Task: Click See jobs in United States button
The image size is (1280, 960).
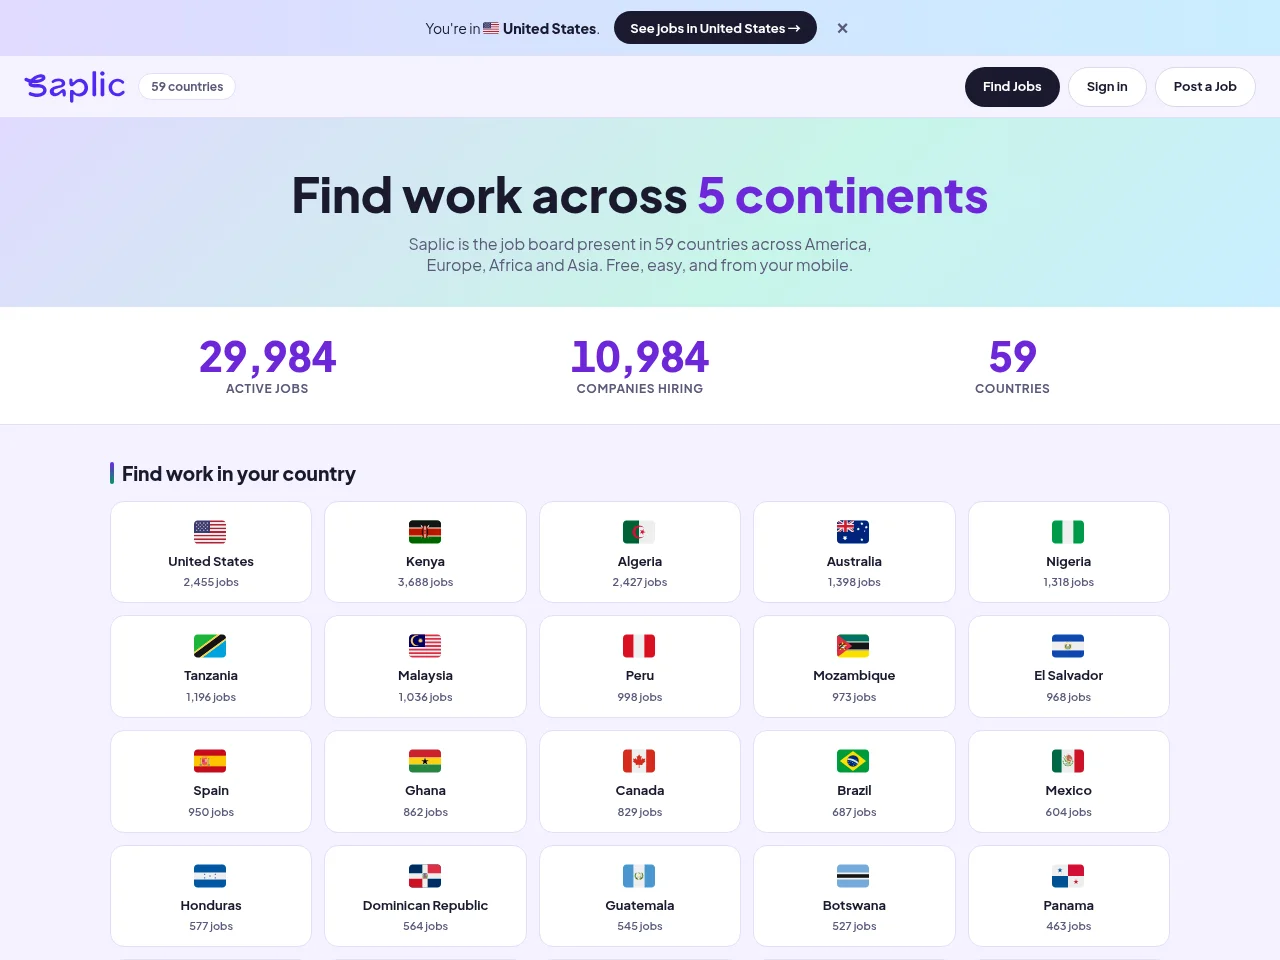Action: pos(715,28)
